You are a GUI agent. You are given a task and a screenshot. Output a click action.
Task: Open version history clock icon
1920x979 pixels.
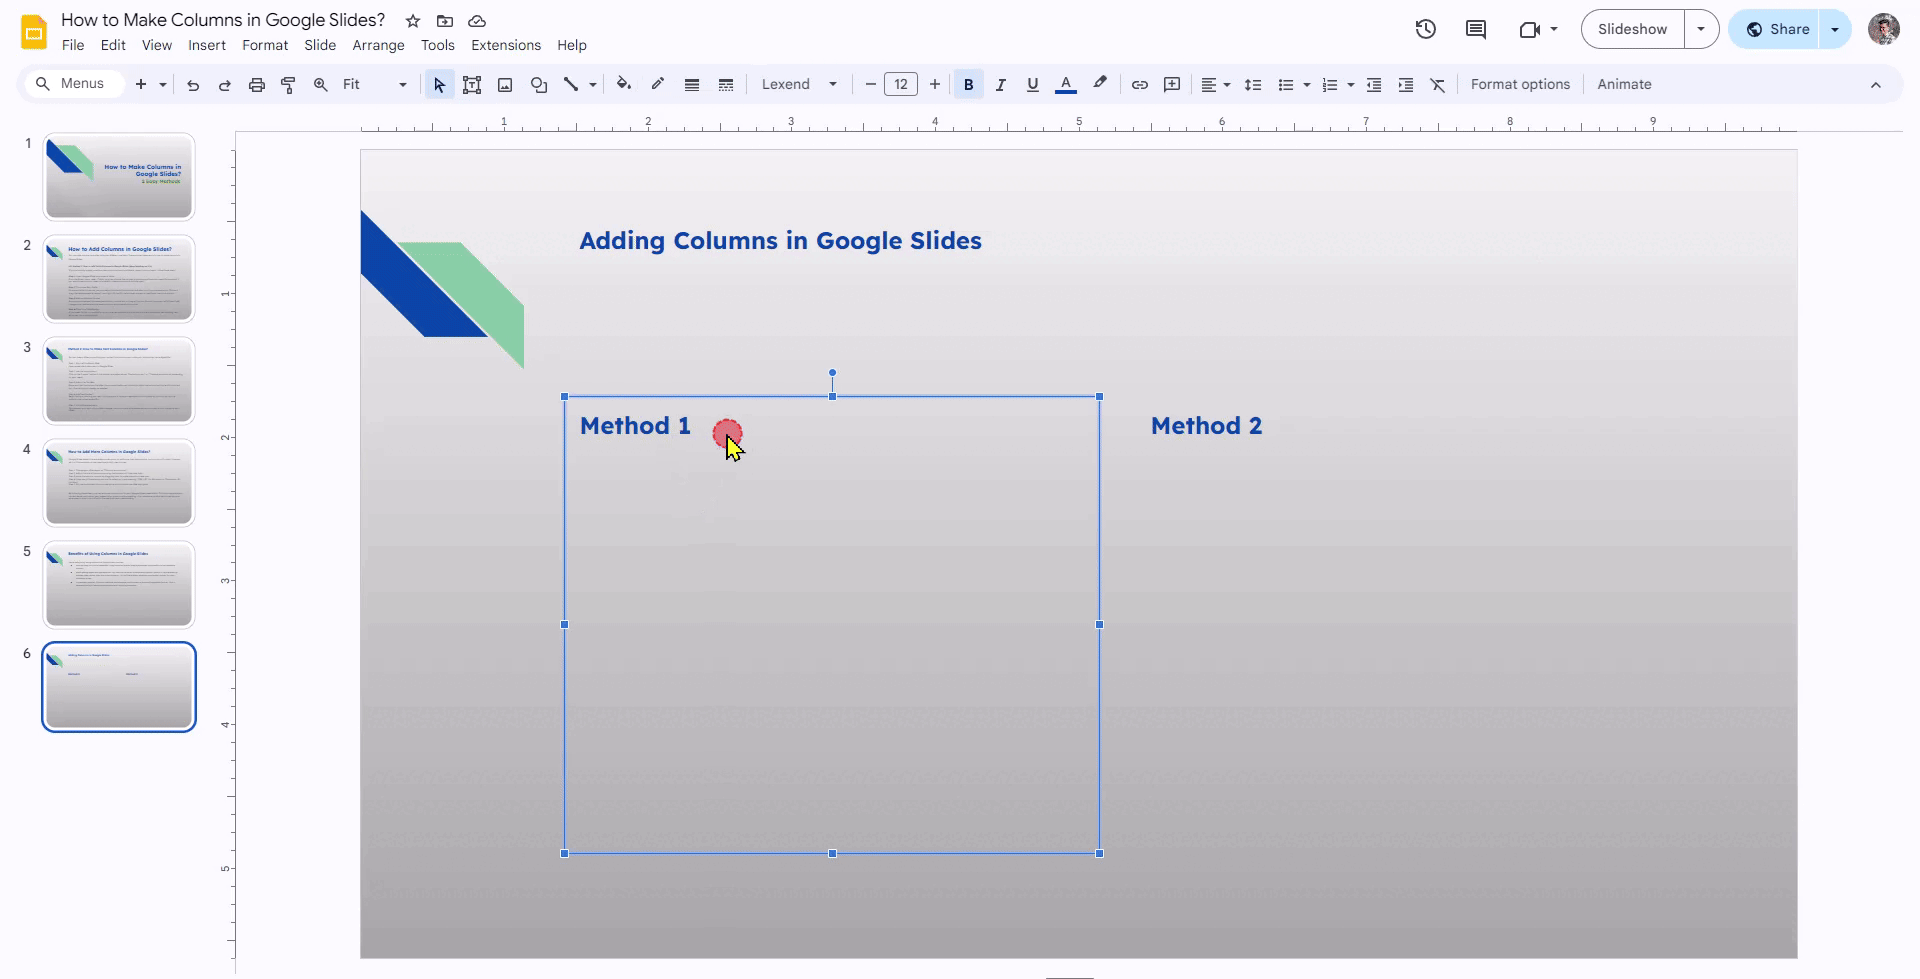click(x=1426, y=29)
